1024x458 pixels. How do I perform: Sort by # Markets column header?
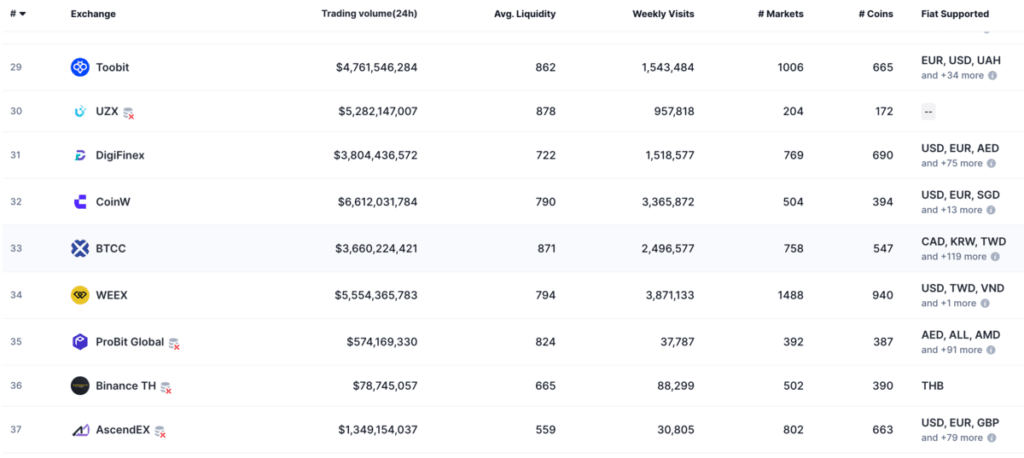[780, 14]
